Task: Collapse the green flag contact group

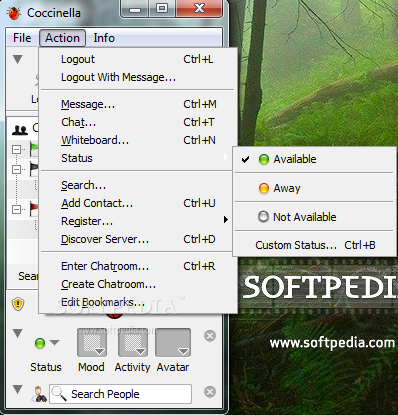Action: click(x=16, y=149)
